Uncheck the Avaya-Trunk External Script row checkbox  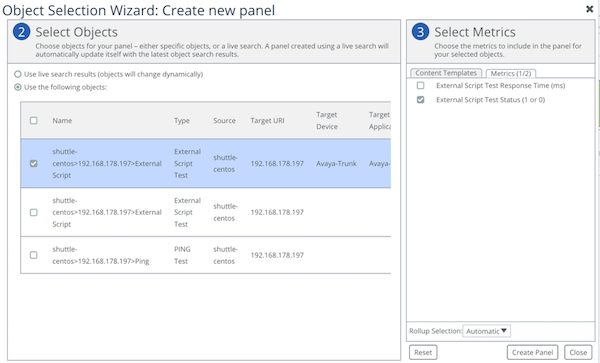point(34,163)
